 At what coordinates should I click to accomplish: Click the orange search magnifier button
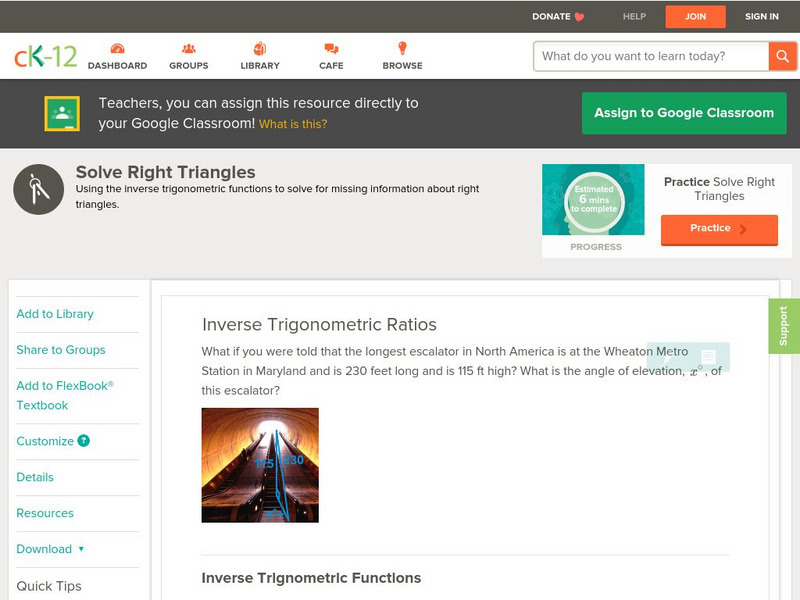782,56
